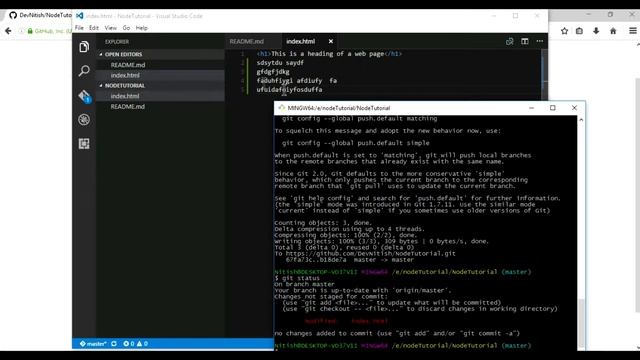640x360 pixels.
Task: Open the Source Control (Git) view
Action: 84,96
